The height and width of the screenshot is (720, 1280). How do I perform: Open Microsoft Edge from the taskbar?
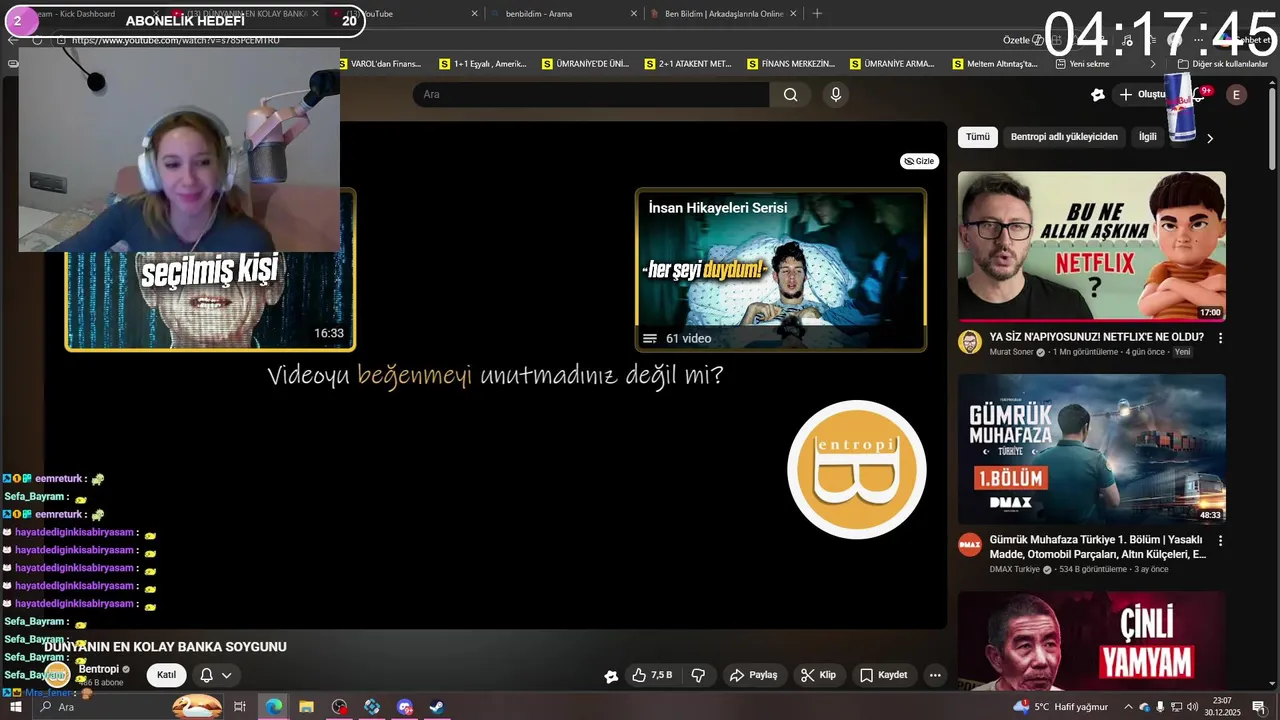click(x=273, y=707)
